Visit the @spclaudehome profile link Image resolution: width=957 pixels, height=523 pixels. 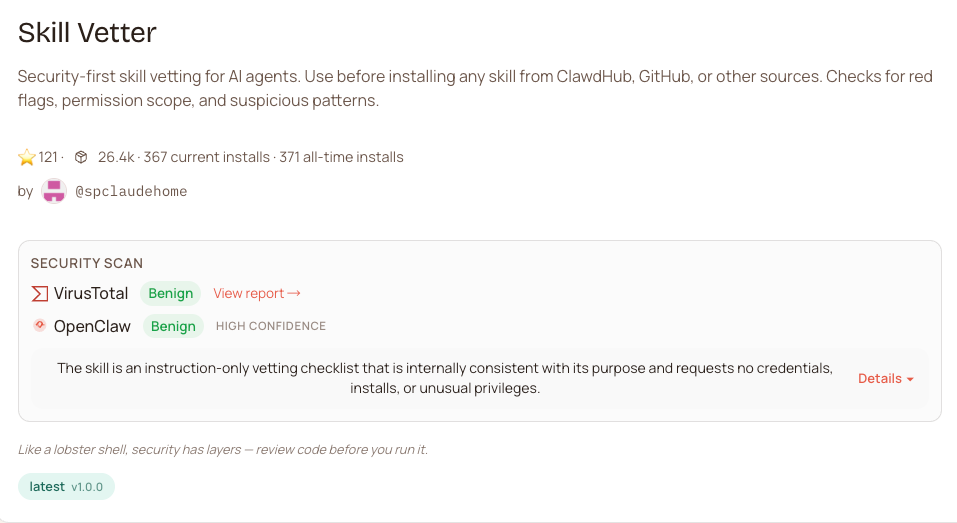click(x=131, y=191)
